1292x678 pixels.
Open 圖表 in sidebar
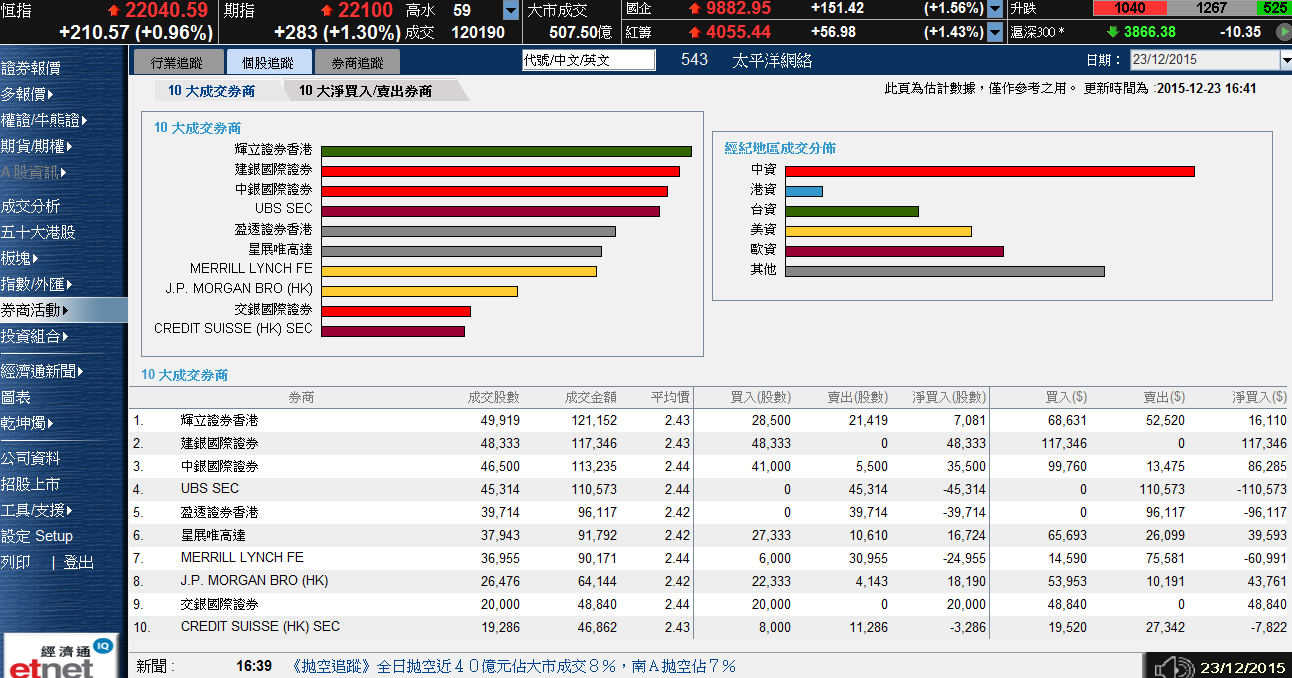pyautogui.click(x=16, y=397)
